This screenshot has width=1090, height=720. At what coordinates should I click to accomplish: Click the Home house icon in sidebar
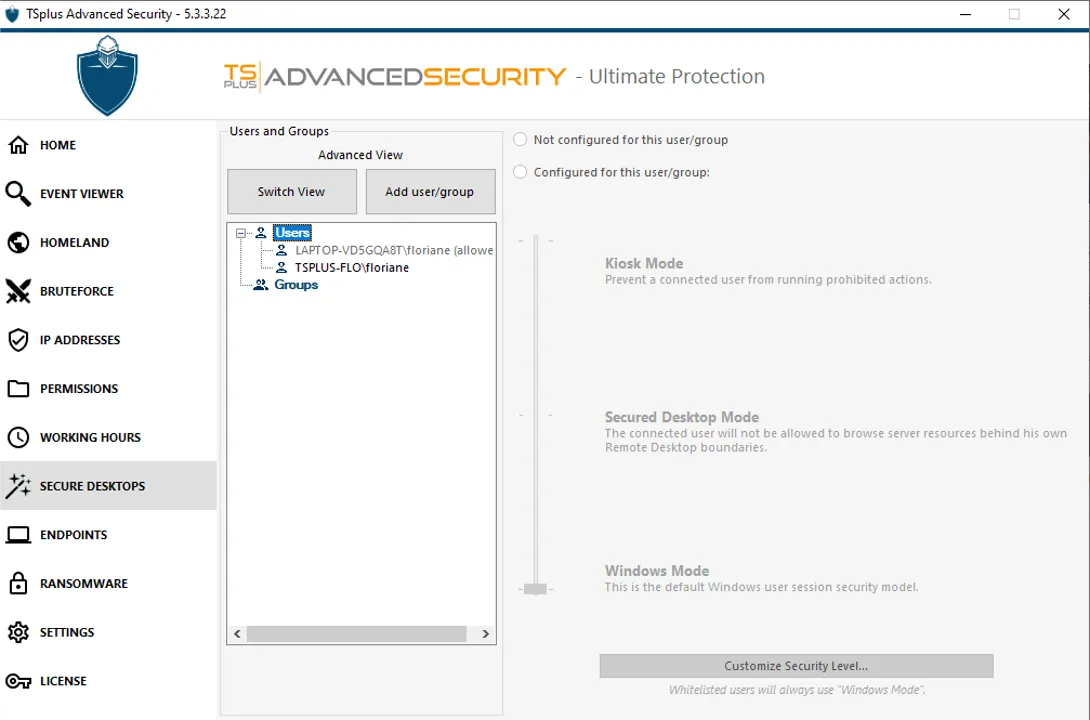point(18,145)
